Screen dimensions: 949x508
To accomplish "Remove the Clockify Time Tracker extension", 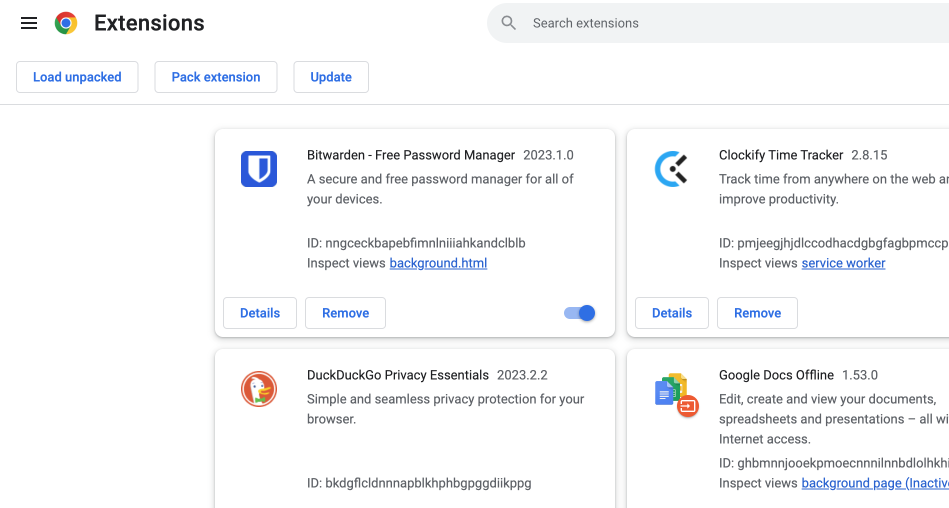I will tap(758, 313).
